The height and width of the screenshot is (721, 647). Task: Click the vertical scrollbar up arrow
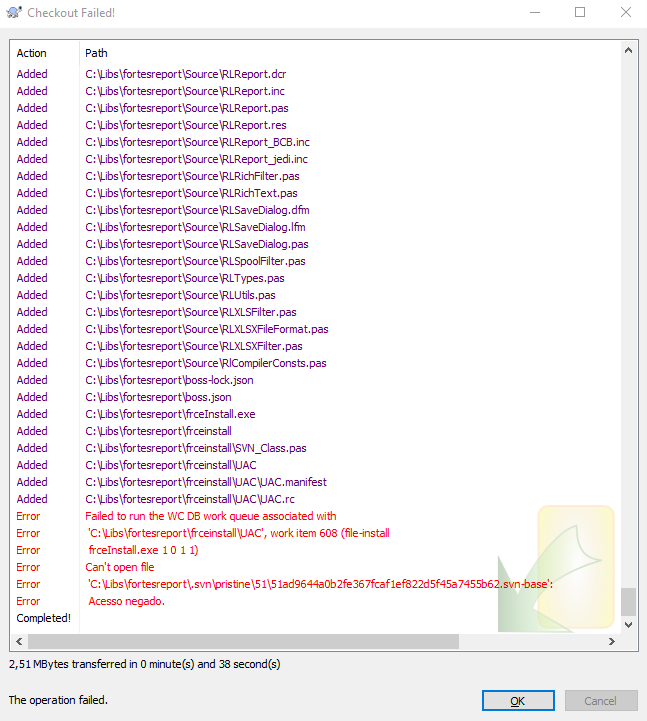click(x=628, y=51)
